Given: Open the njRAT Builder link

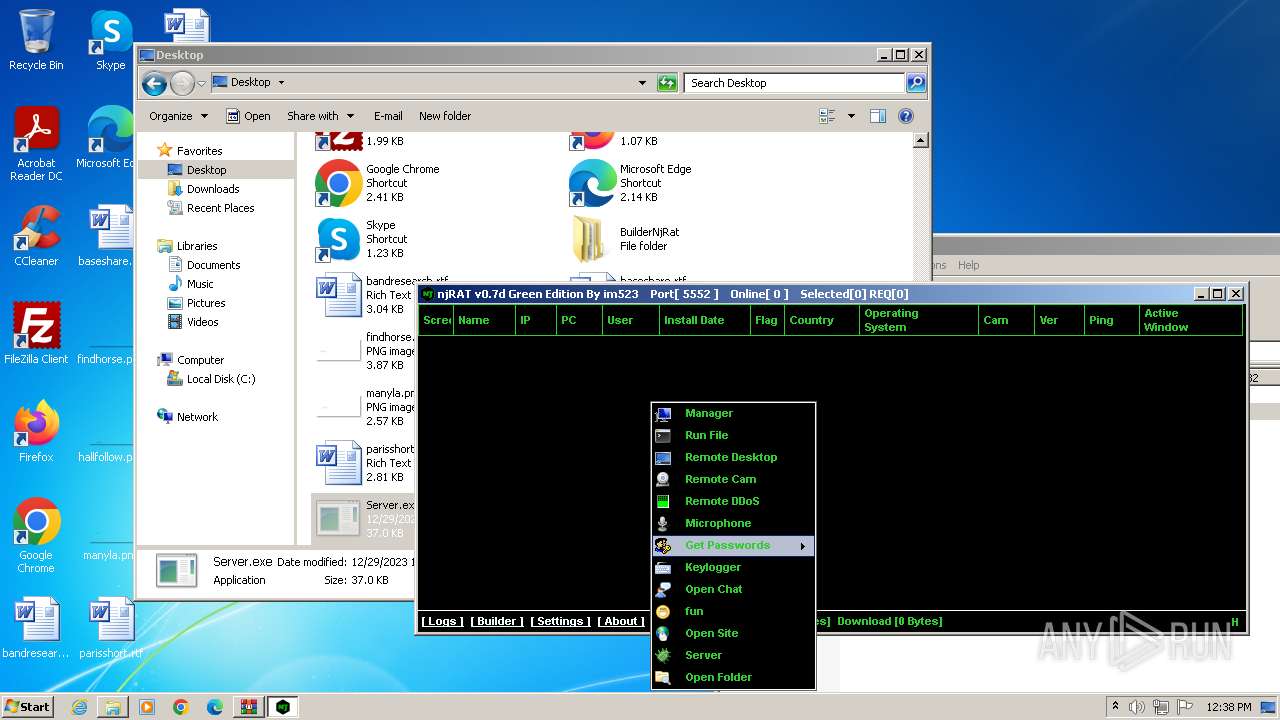Looking at the screenshot, I should [497, 621].
